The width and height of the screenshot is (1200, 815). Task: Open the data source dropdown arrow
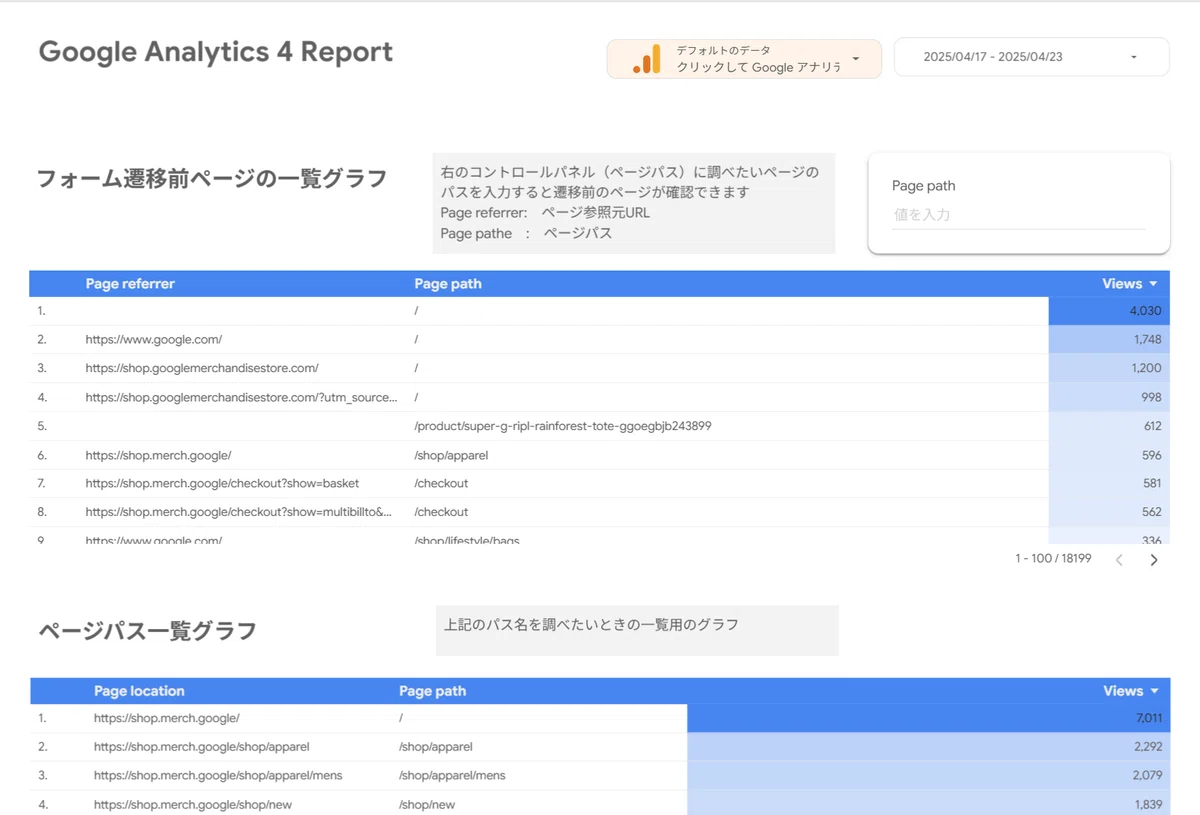pos(856,59)
